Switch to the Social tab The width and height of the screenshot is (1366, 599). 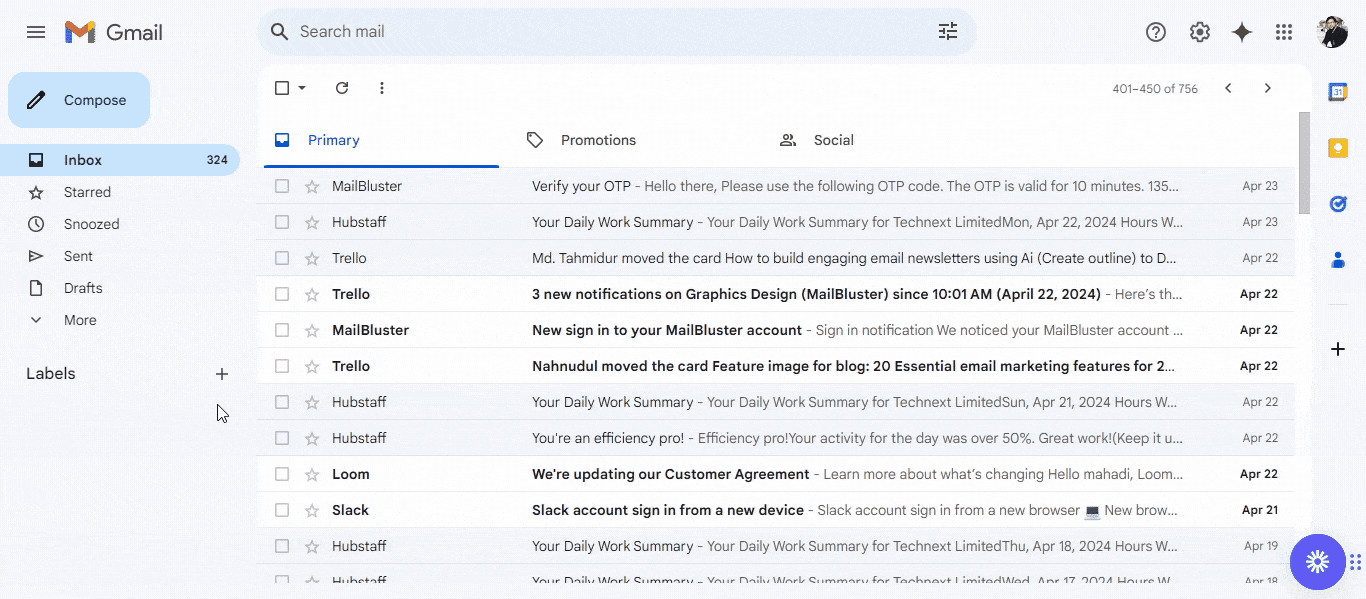pyautogui.click(x=833, y=139)
